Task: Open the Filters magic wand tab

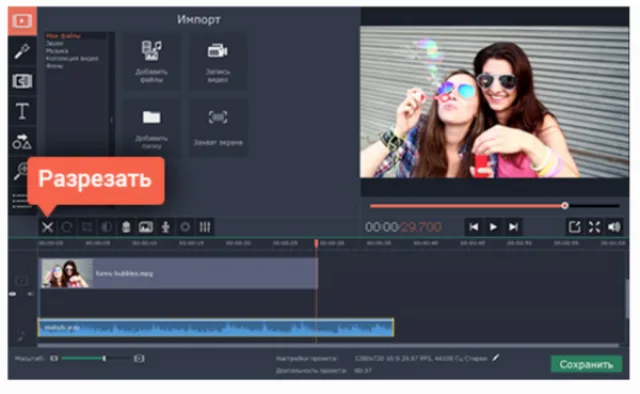Action: click(x=22, y=51)
